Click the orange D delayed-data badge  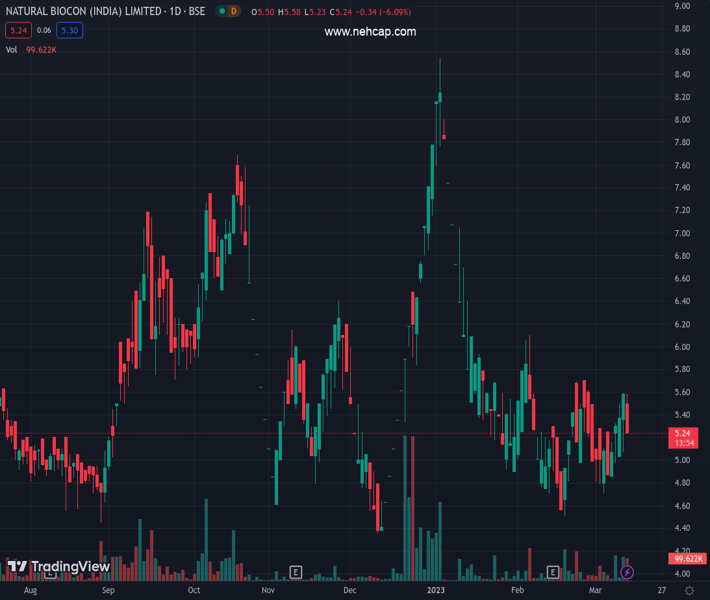(x=234, y=11)
